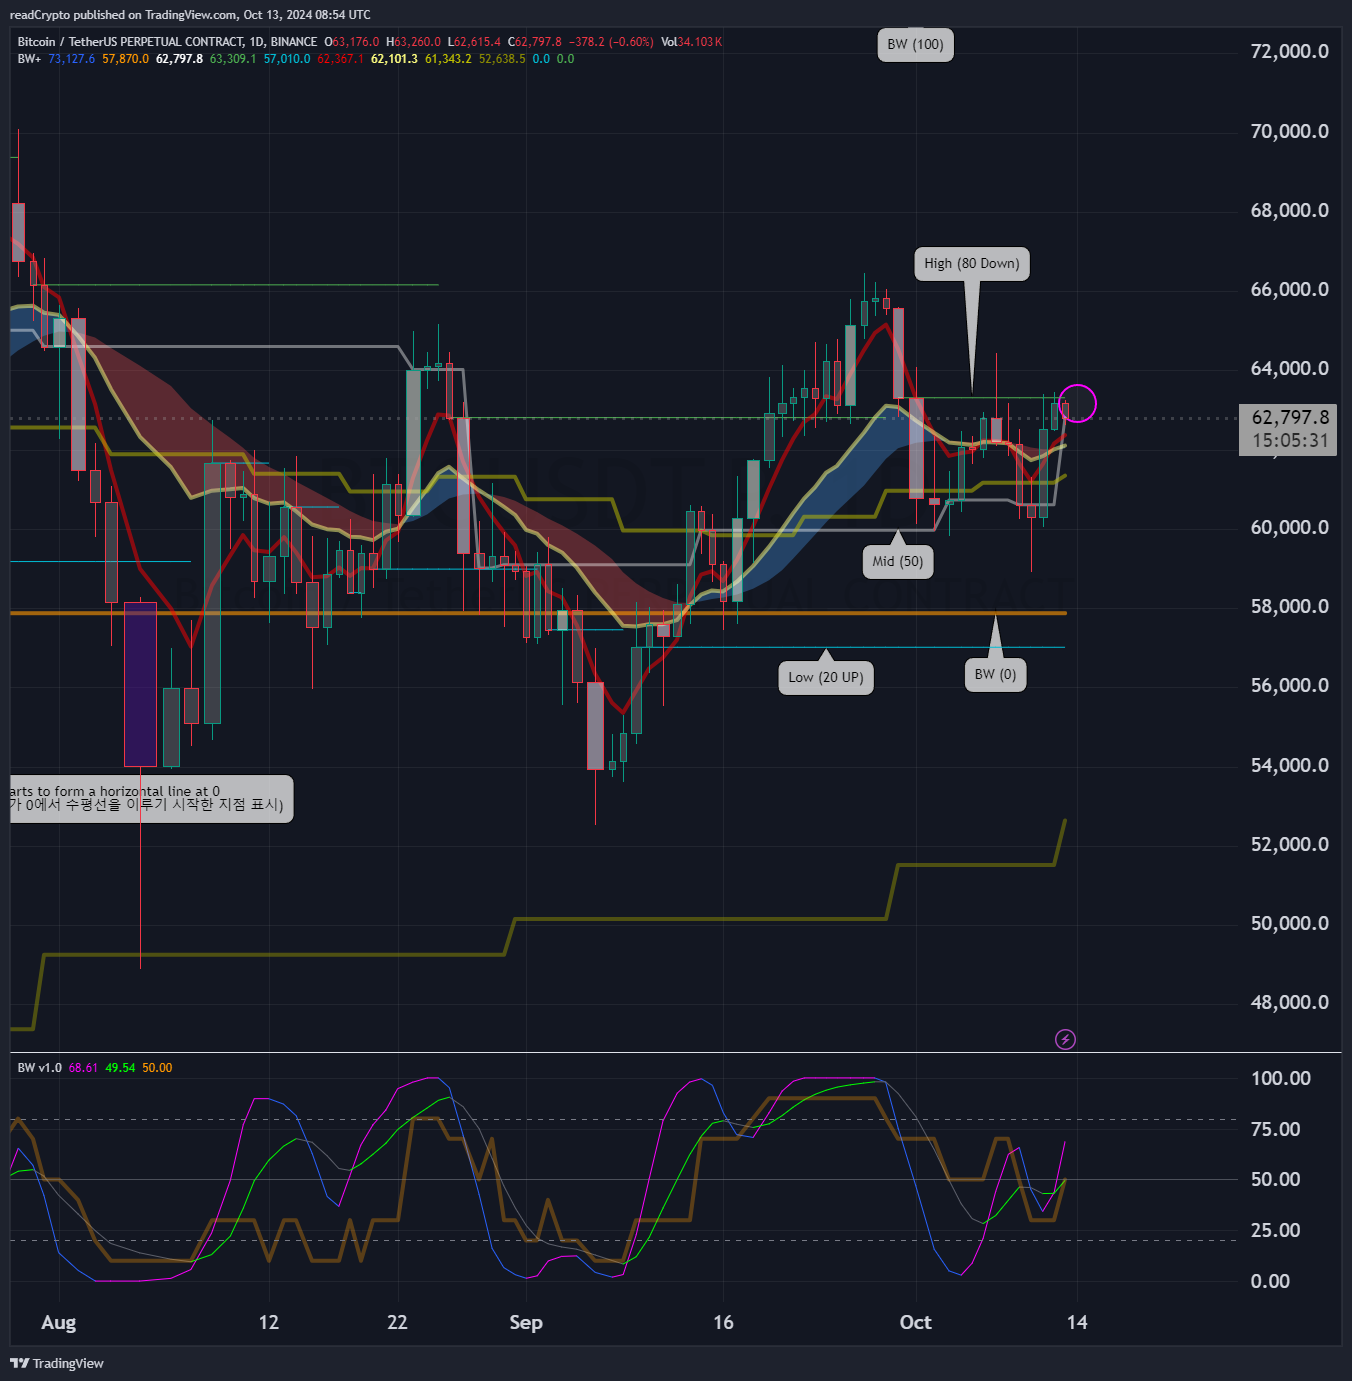Click the Mid (50) callout
Screen dimensions: 1352x1381
897,561
